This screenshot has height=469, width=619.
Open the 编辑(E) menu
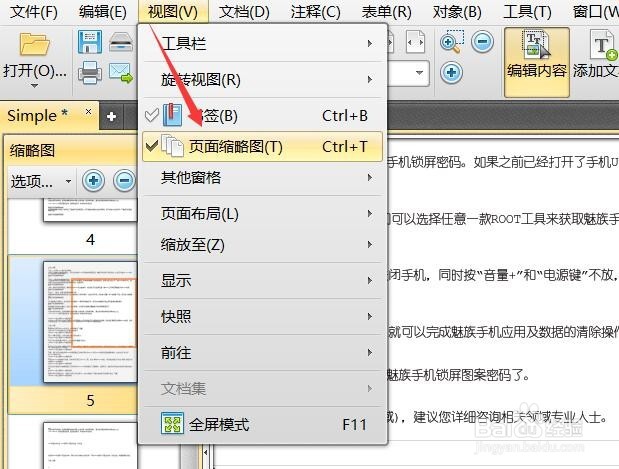[103, 12]
